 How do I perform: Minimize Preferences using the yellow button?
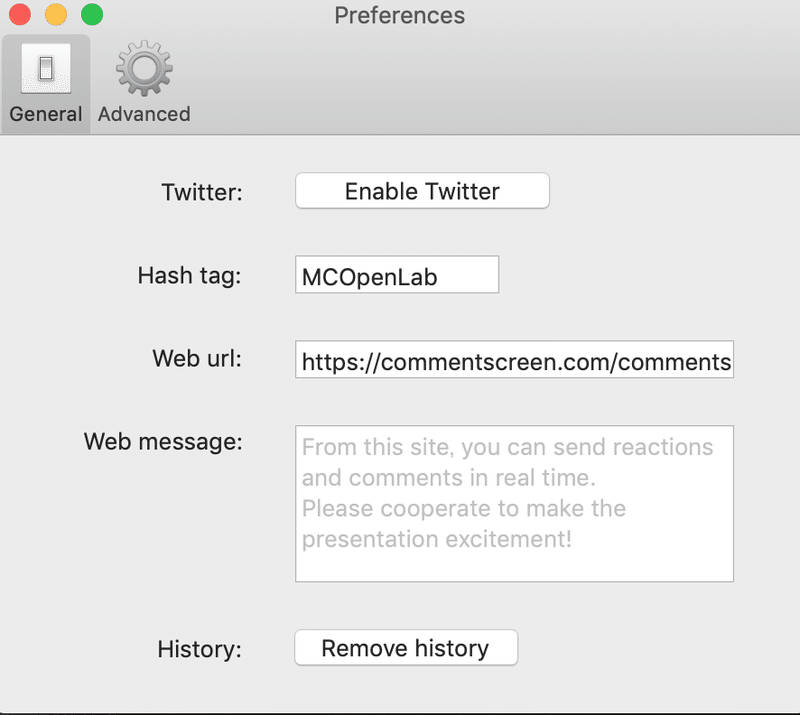pyautogui.click(x=56, y=14)
